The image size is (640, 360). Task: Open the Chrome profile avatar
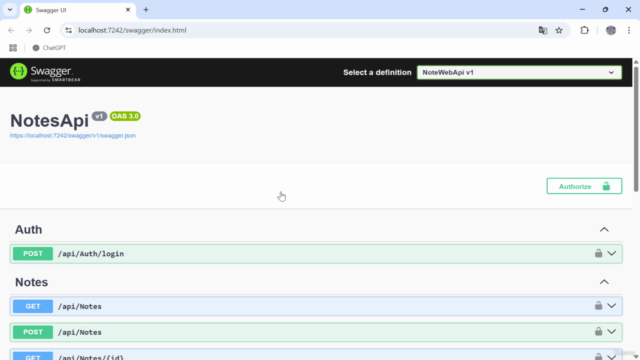(611, 30)
